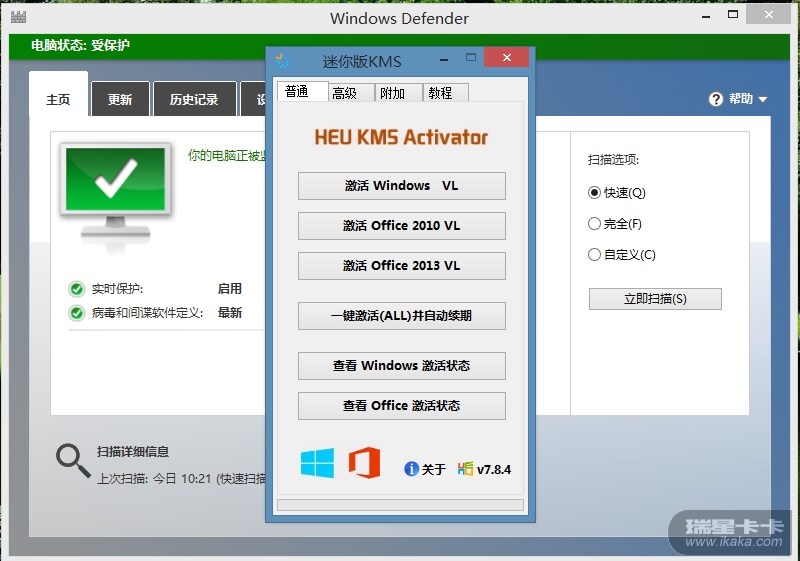Open the 历史记录 tab in Windows Defender
800x561 pixels.
point(194,99)
